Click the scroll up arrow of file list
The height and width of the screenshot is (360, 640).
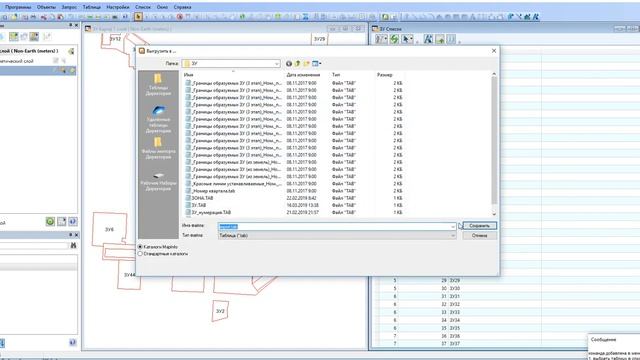(494, 74)
